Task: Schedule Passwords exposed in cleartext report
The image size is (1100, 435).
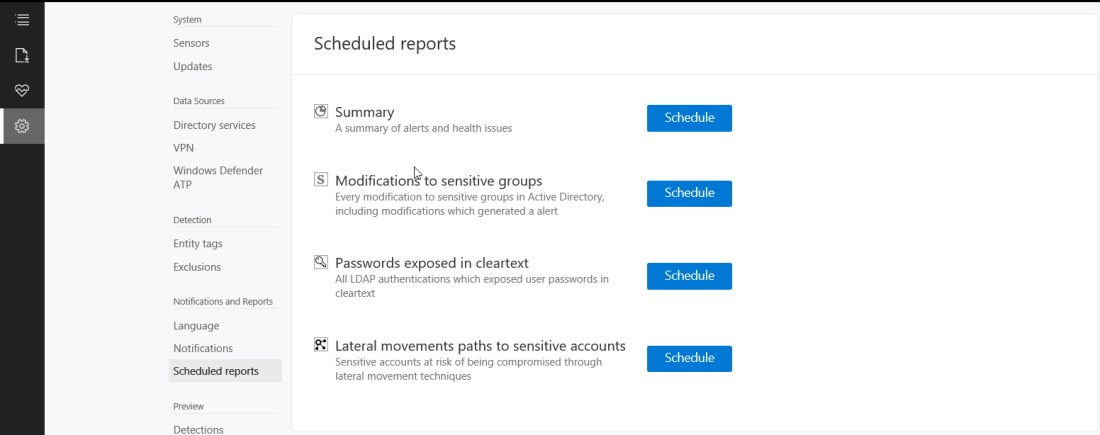Action: coord(689,276)
